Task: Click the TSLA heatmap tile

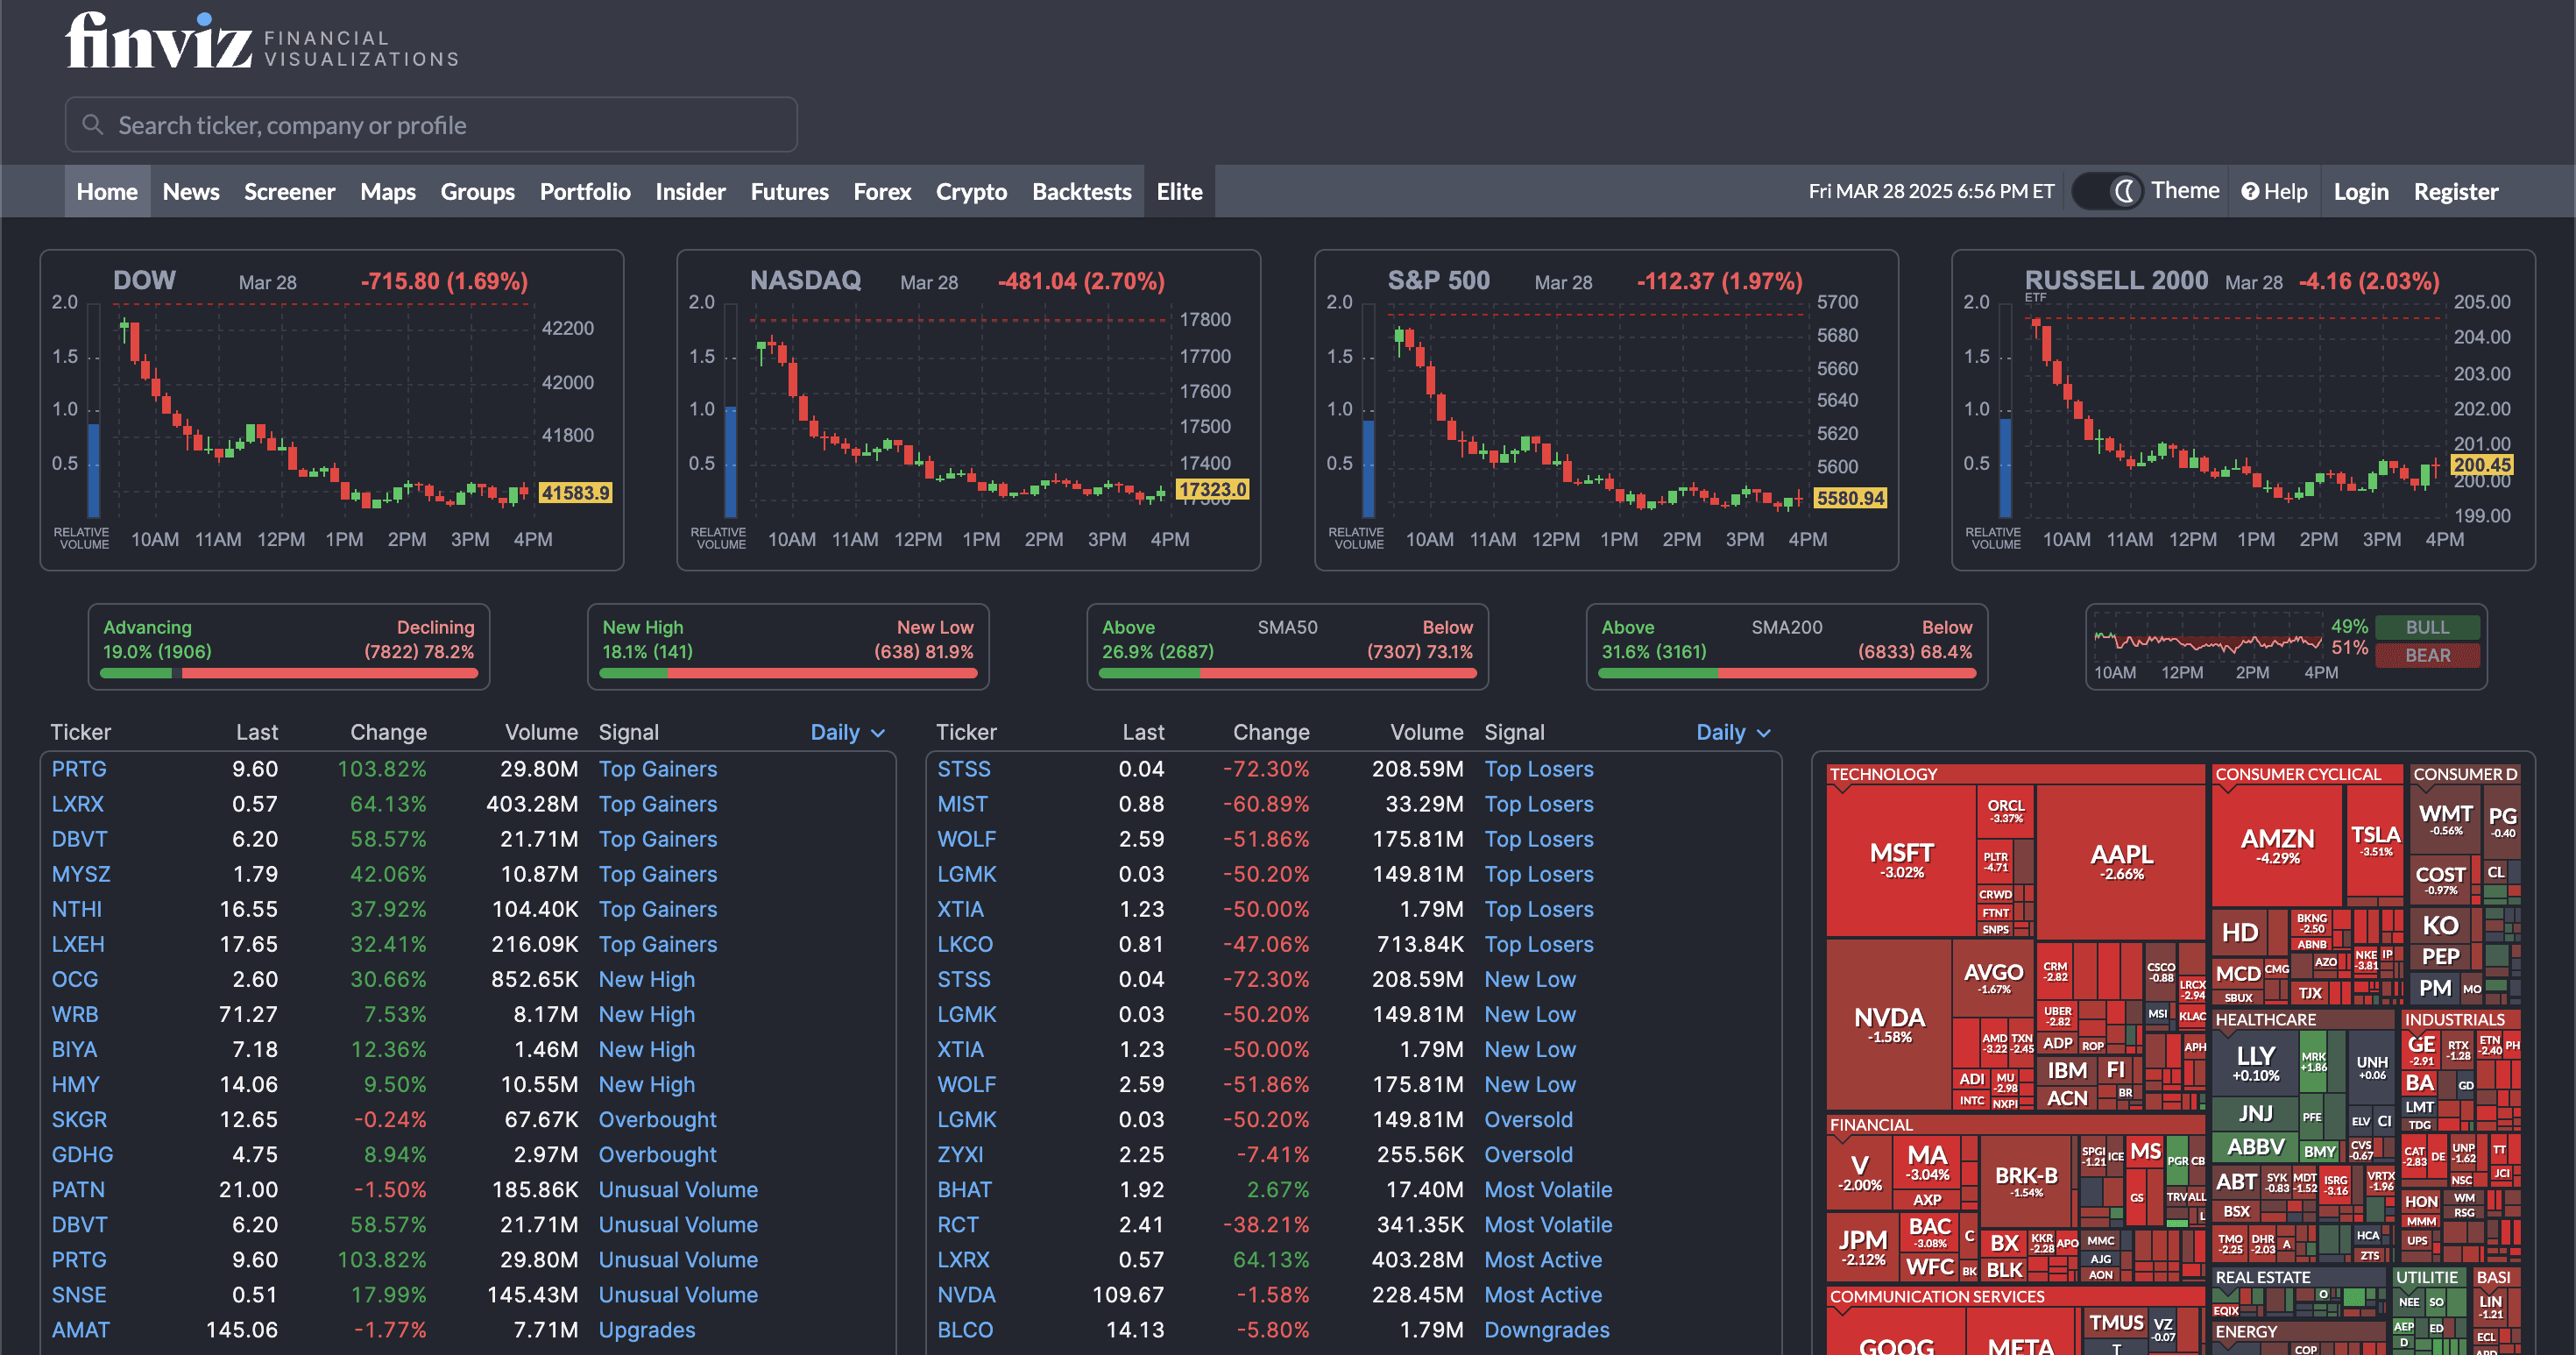Action: [x=2374, y=840]
